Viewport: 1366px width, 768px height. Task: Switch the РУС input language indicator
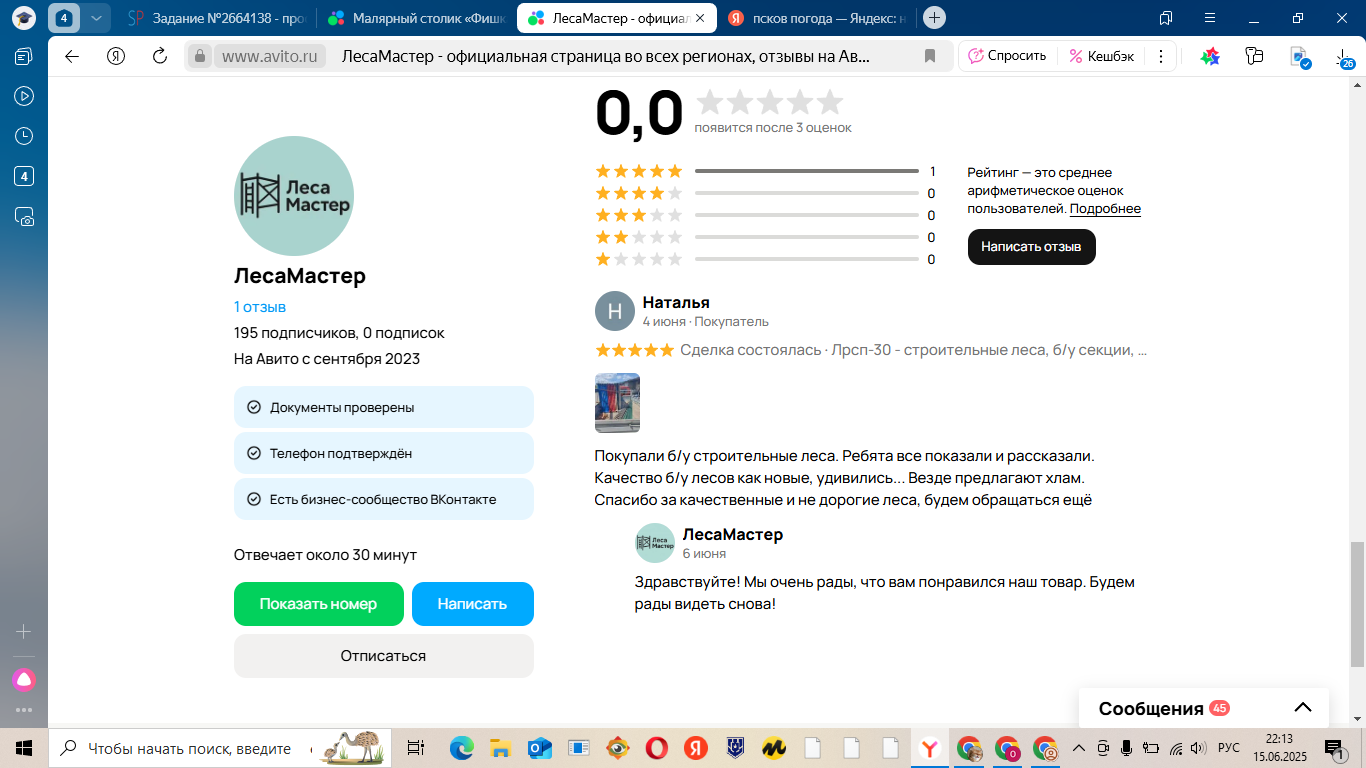coord(1229,748)
